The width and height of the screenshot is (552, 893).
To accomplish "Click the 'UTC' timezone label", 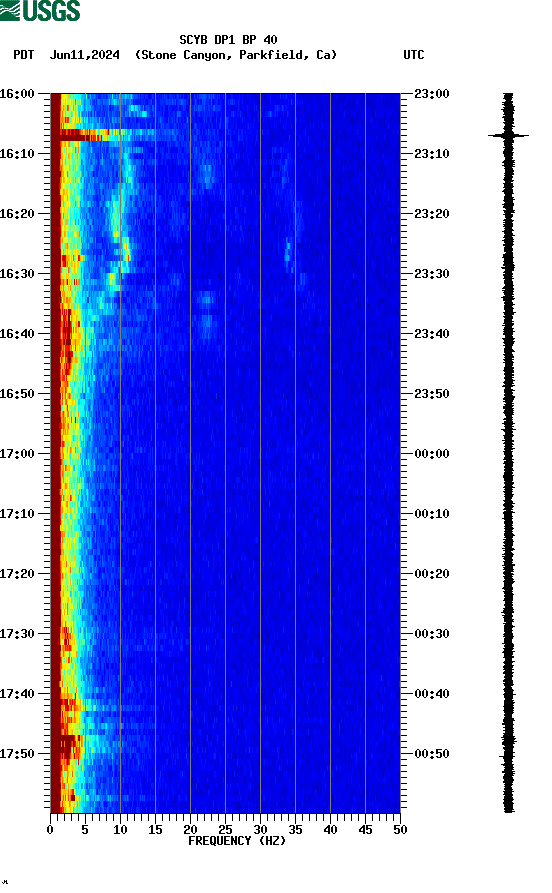I will point(414,55).
